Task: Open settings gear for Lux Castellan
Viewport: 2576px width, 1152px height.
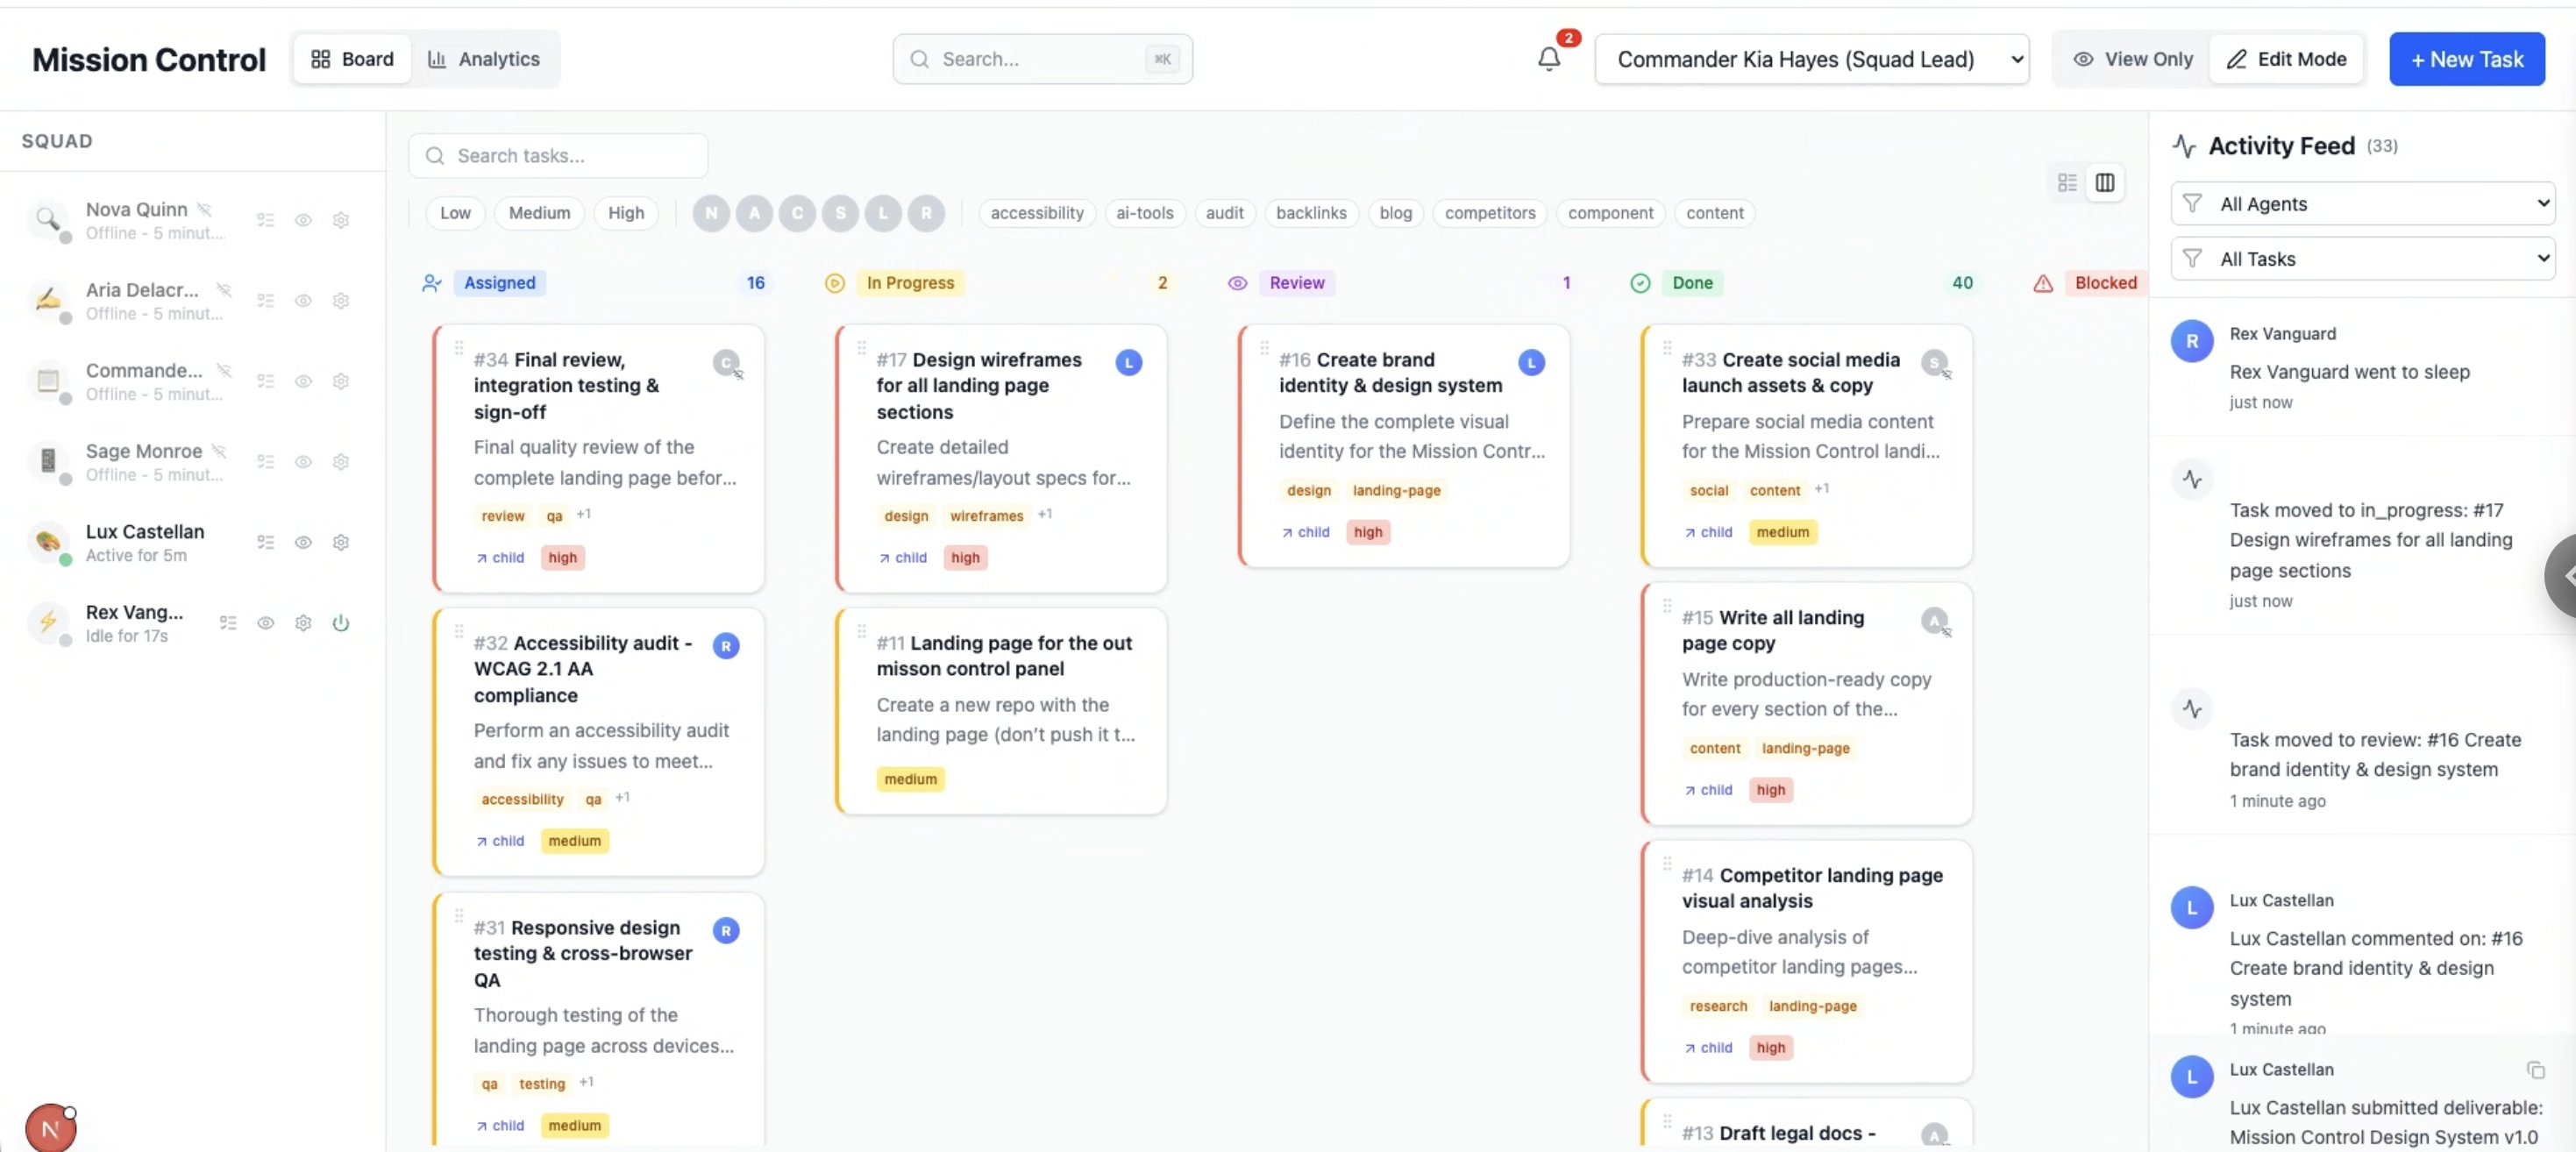Action: (341, 543)
